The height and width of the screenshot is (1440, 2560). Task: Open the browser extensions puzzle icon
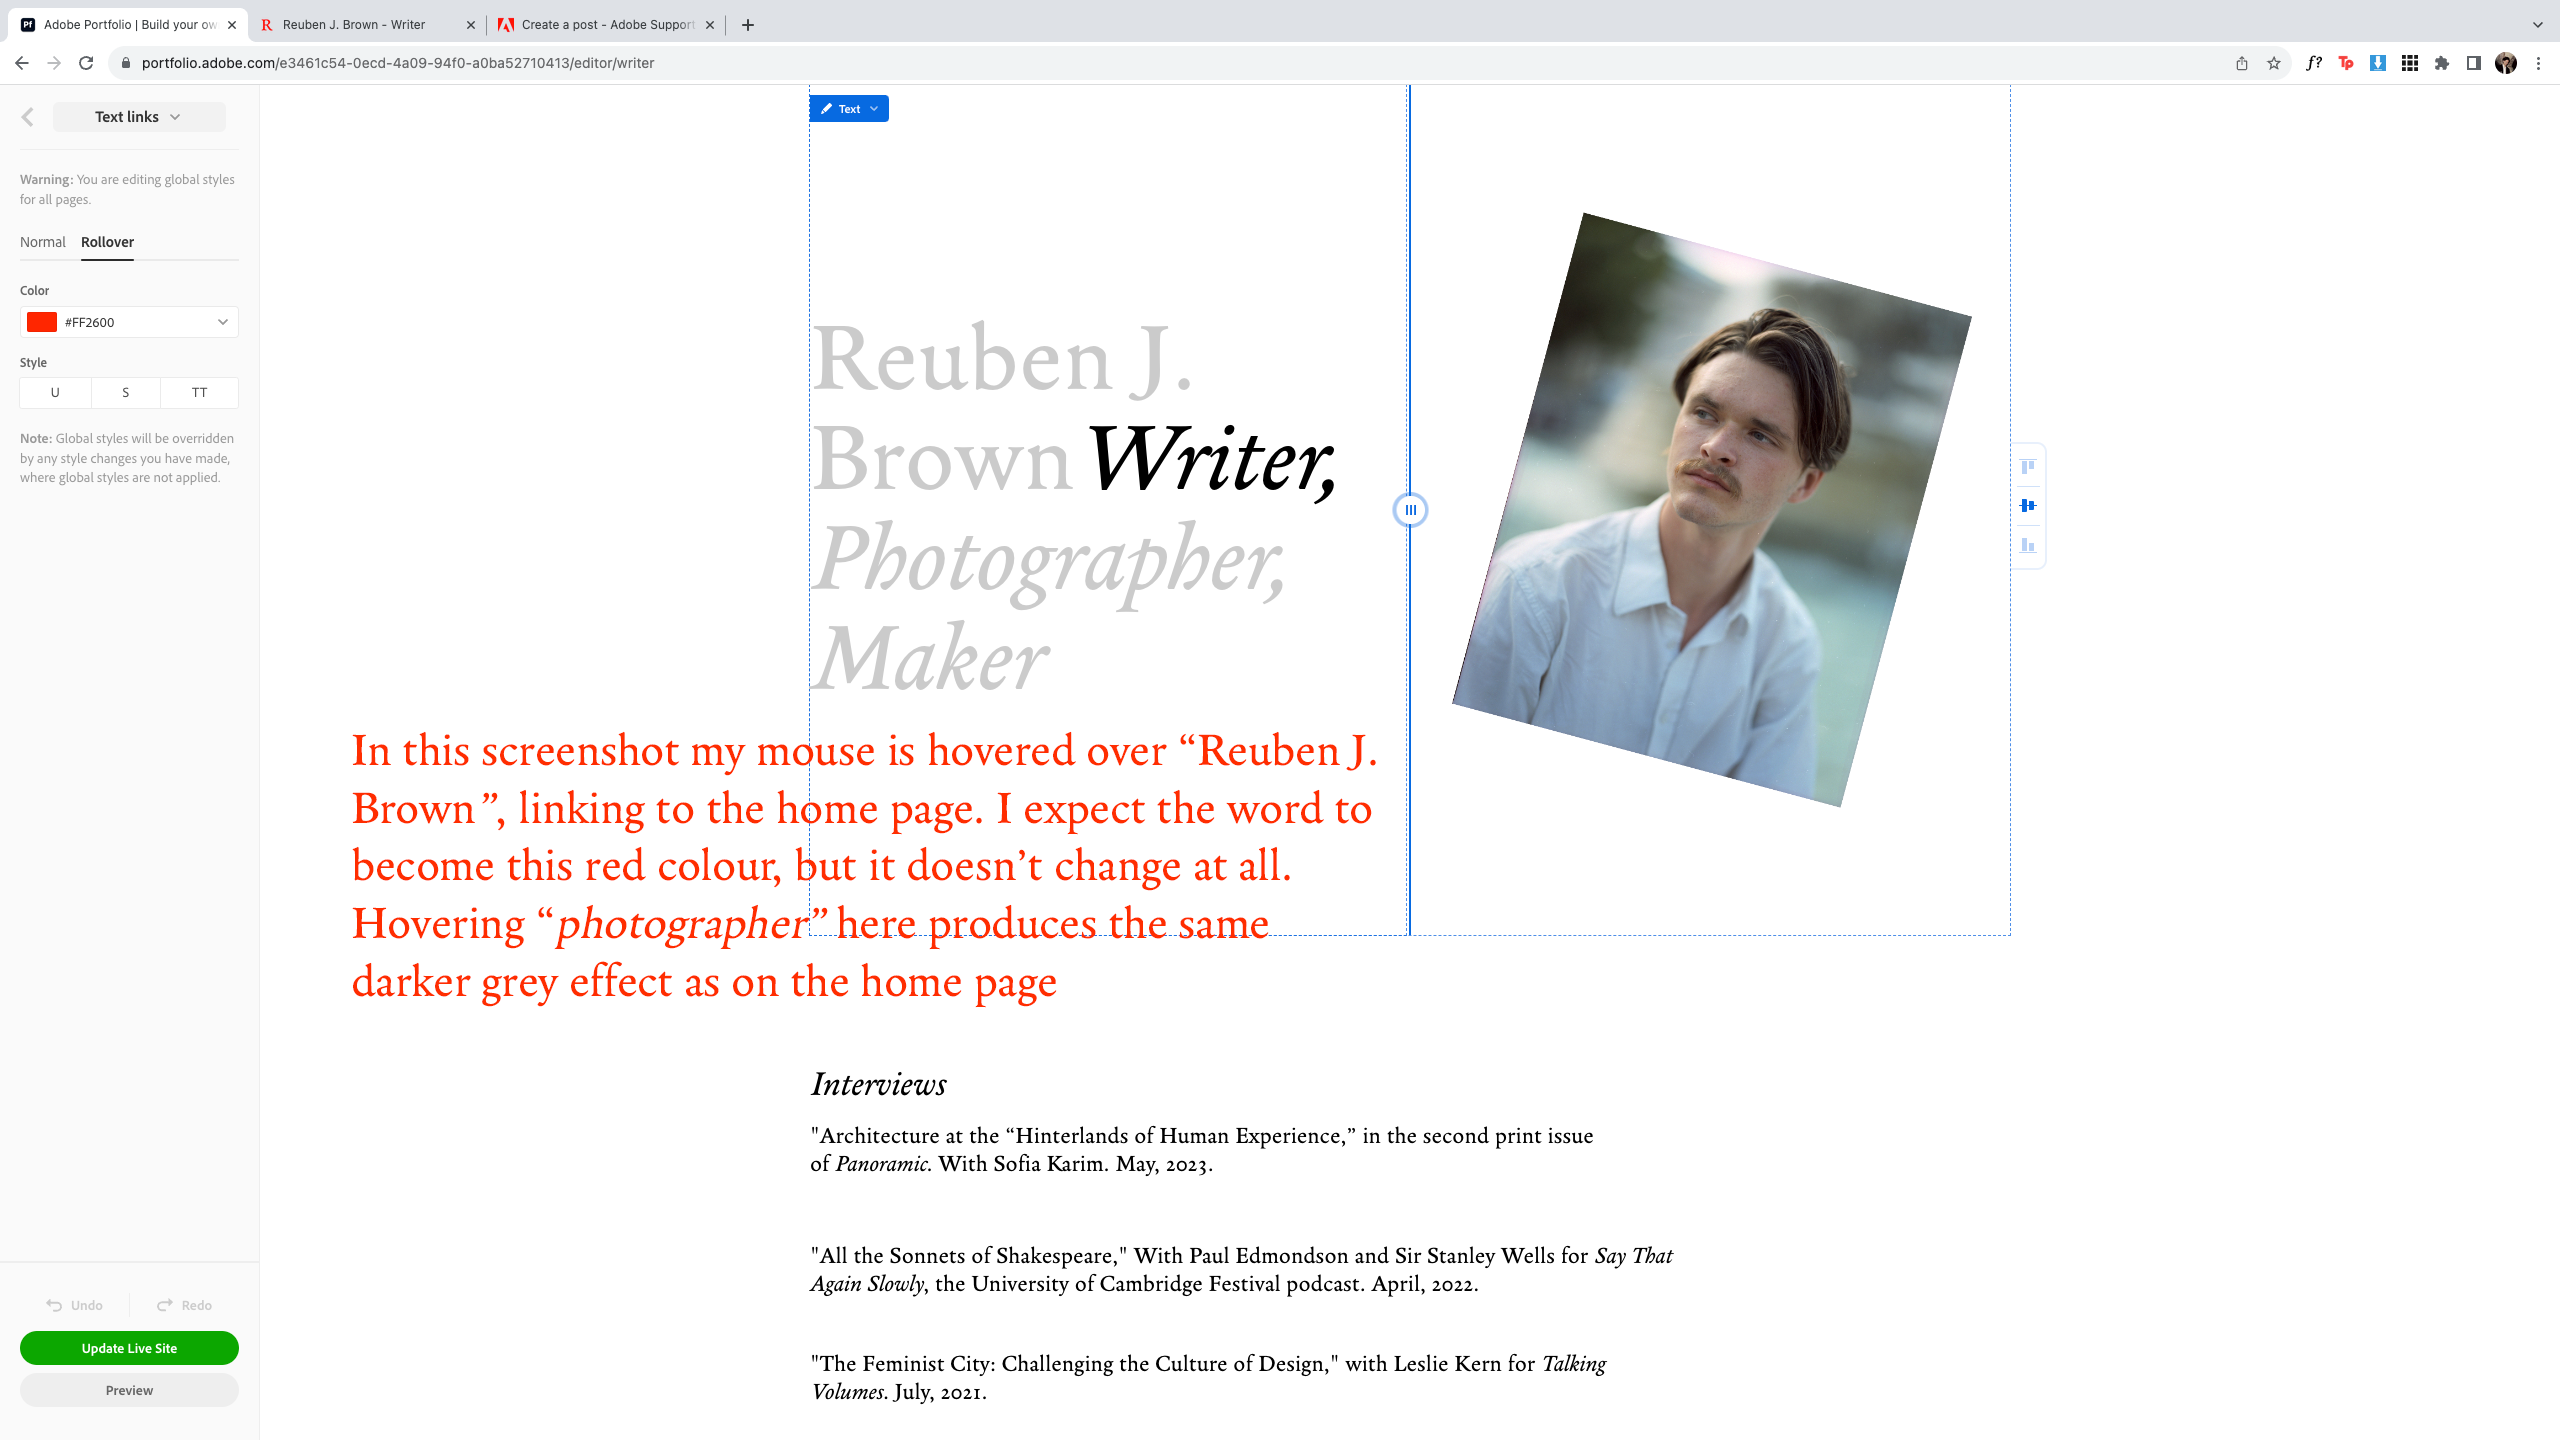pyautogui.click(x=2442, y=63)
